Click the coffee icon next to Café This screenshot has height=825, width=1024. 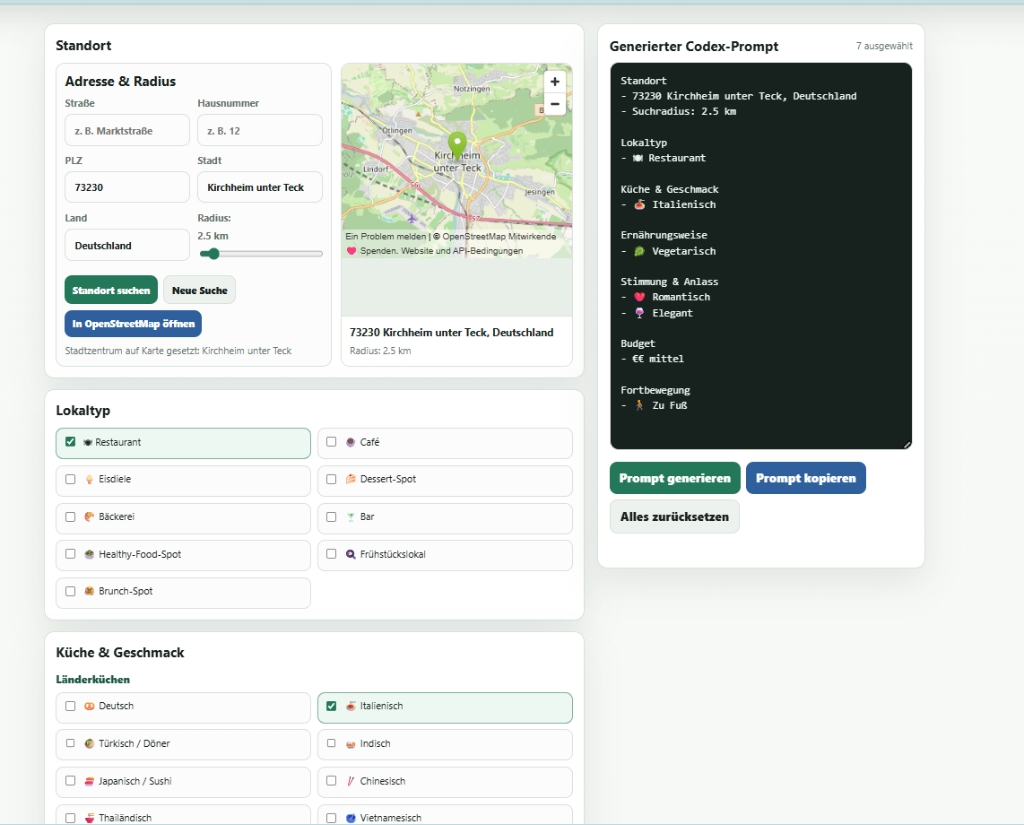[350, 442]
